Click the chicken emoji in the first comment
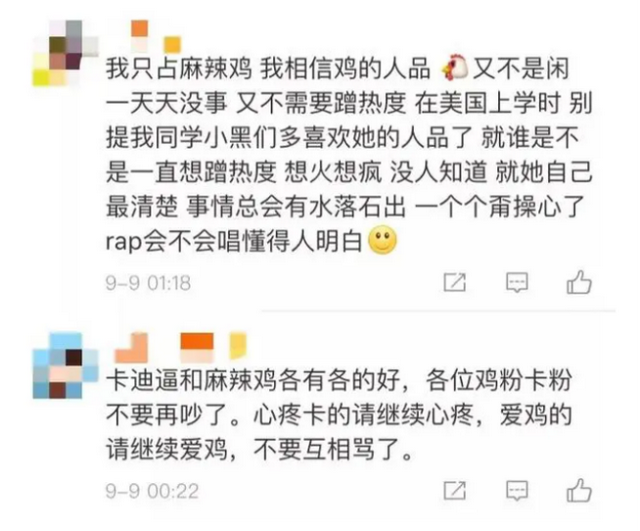 [455, 68]
